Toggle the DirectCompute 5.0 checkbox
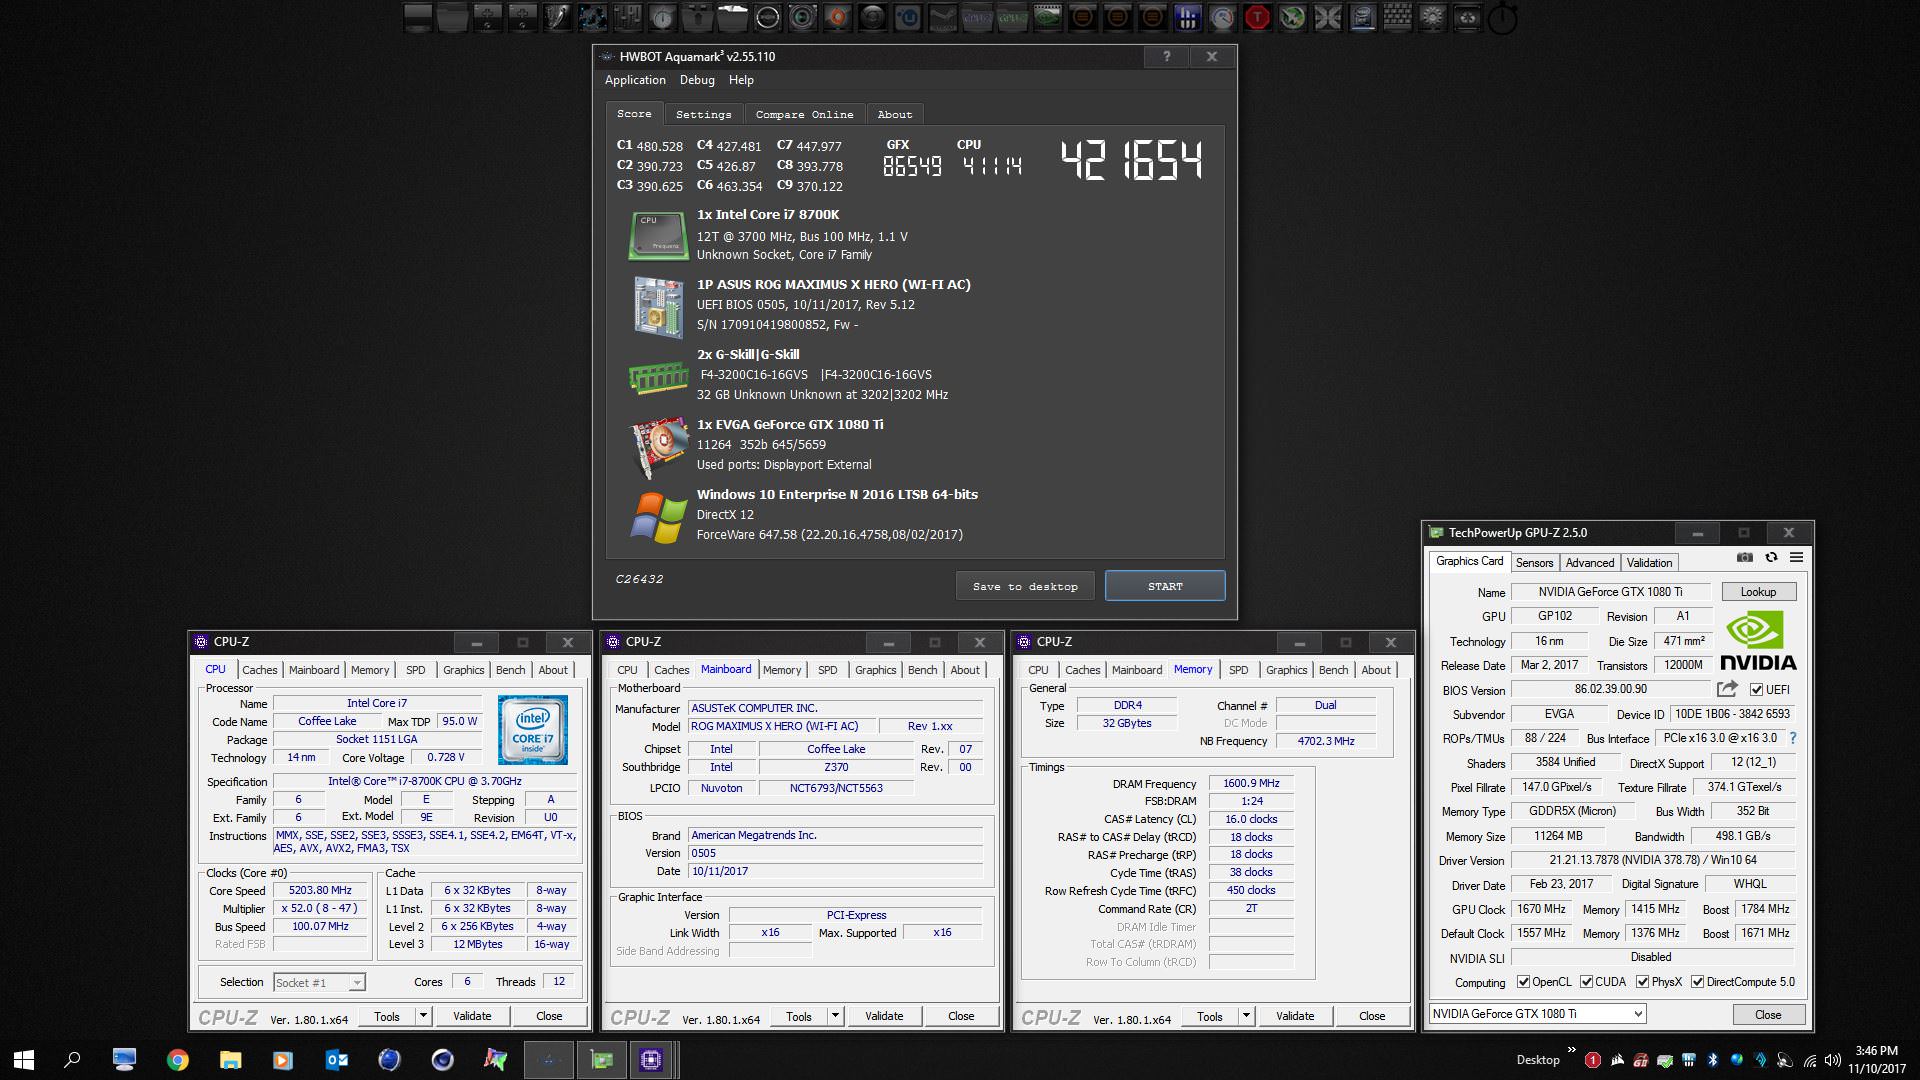The image size is (1920, 1080). click(1697, 982)
